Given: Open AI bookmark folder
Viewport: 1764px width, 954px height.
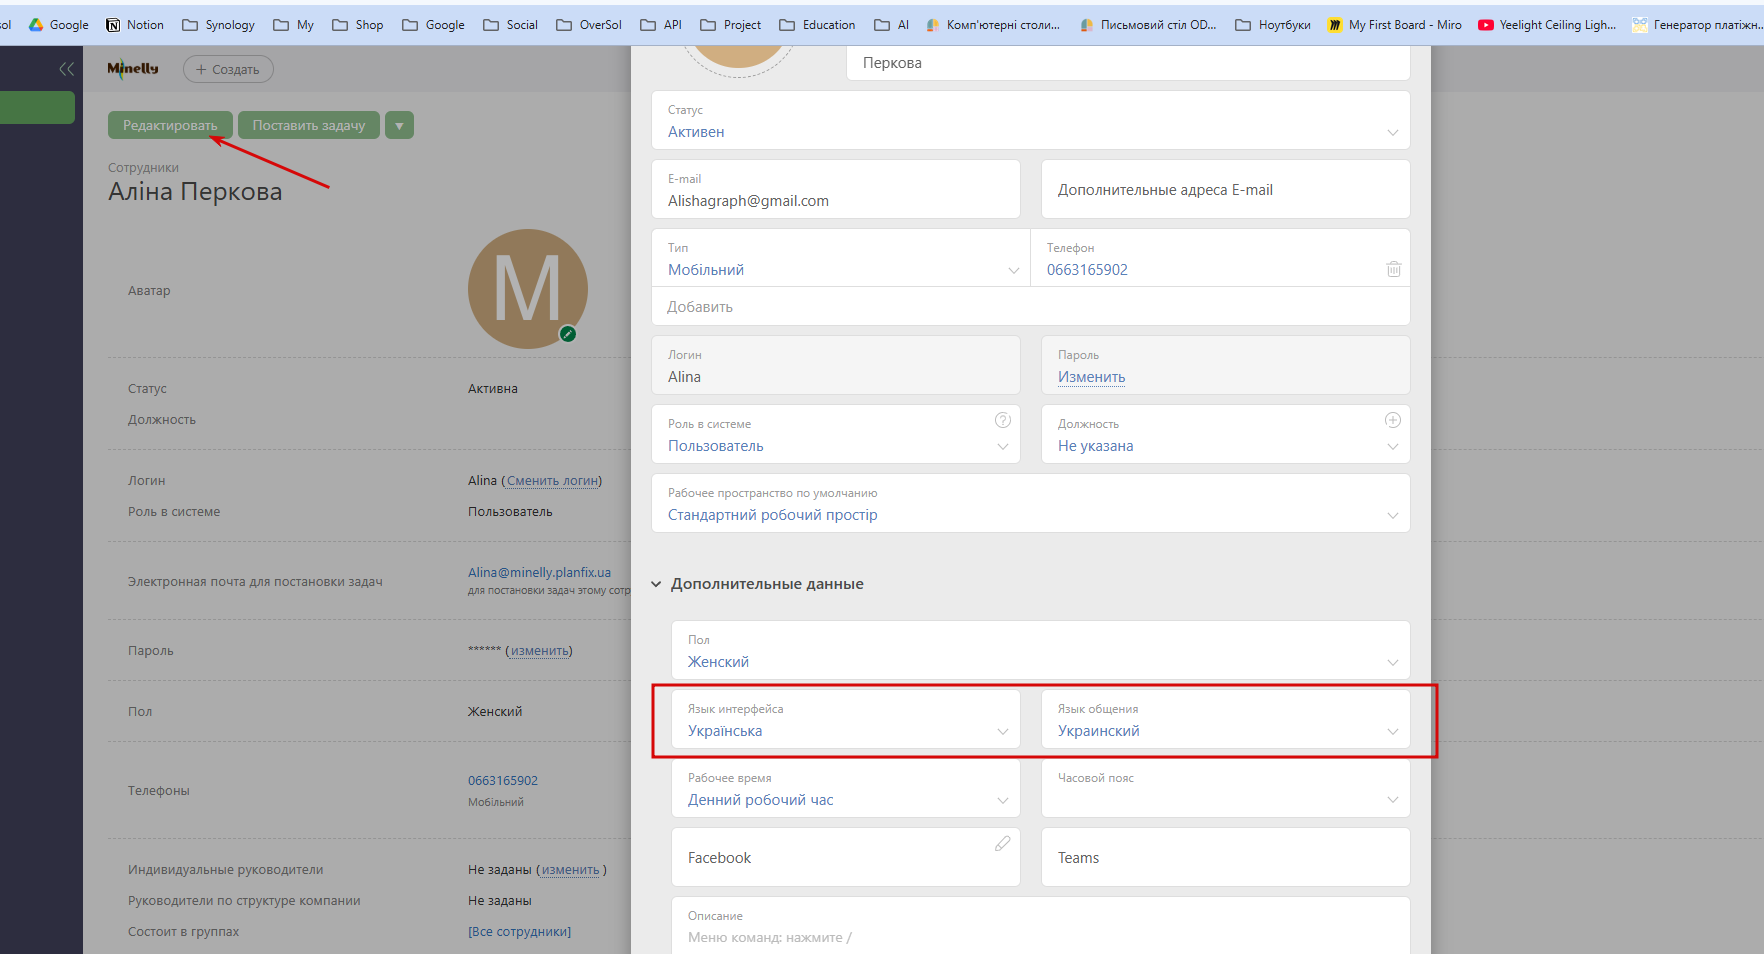Looking at the screenshot, I should tap(892, 25).
